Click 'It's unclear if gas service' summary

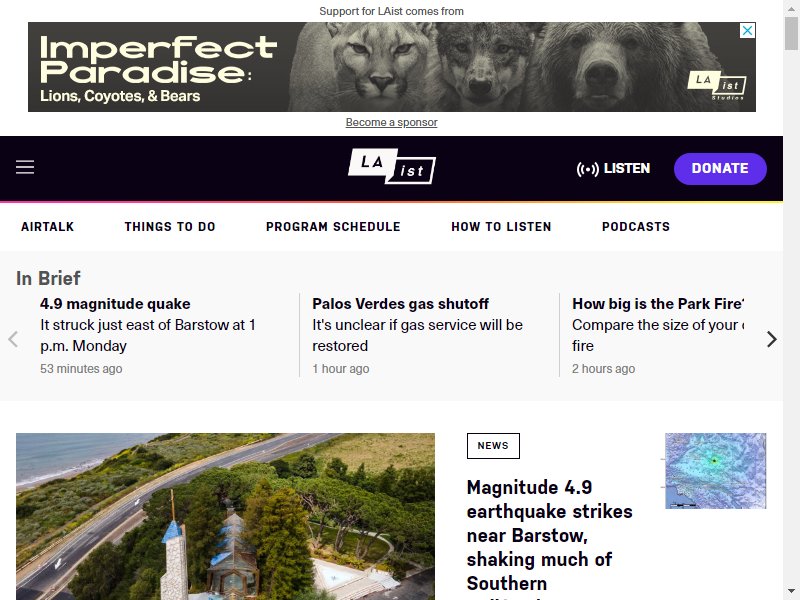[x=417, y=335]
